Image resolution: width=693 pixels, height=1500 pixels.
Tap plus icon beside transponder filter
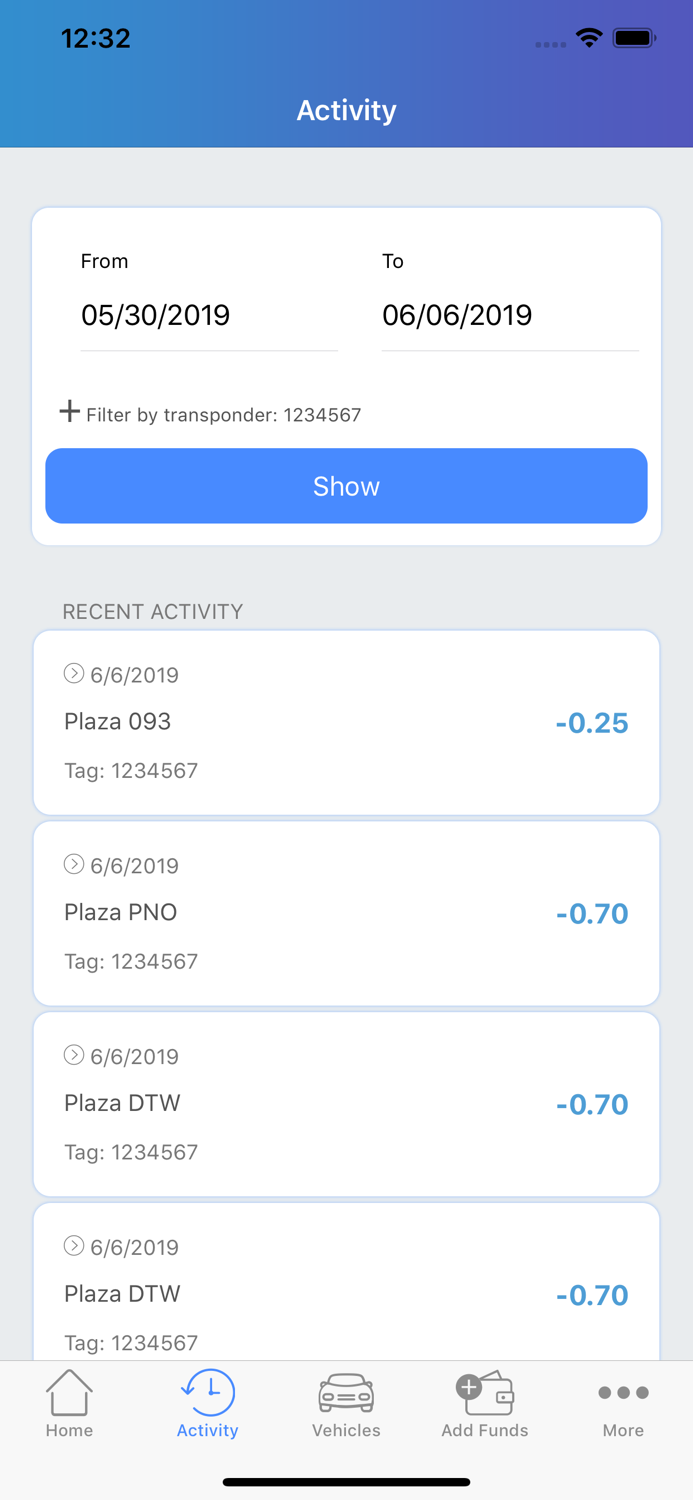pyautogui.click(x=69, y=411)
